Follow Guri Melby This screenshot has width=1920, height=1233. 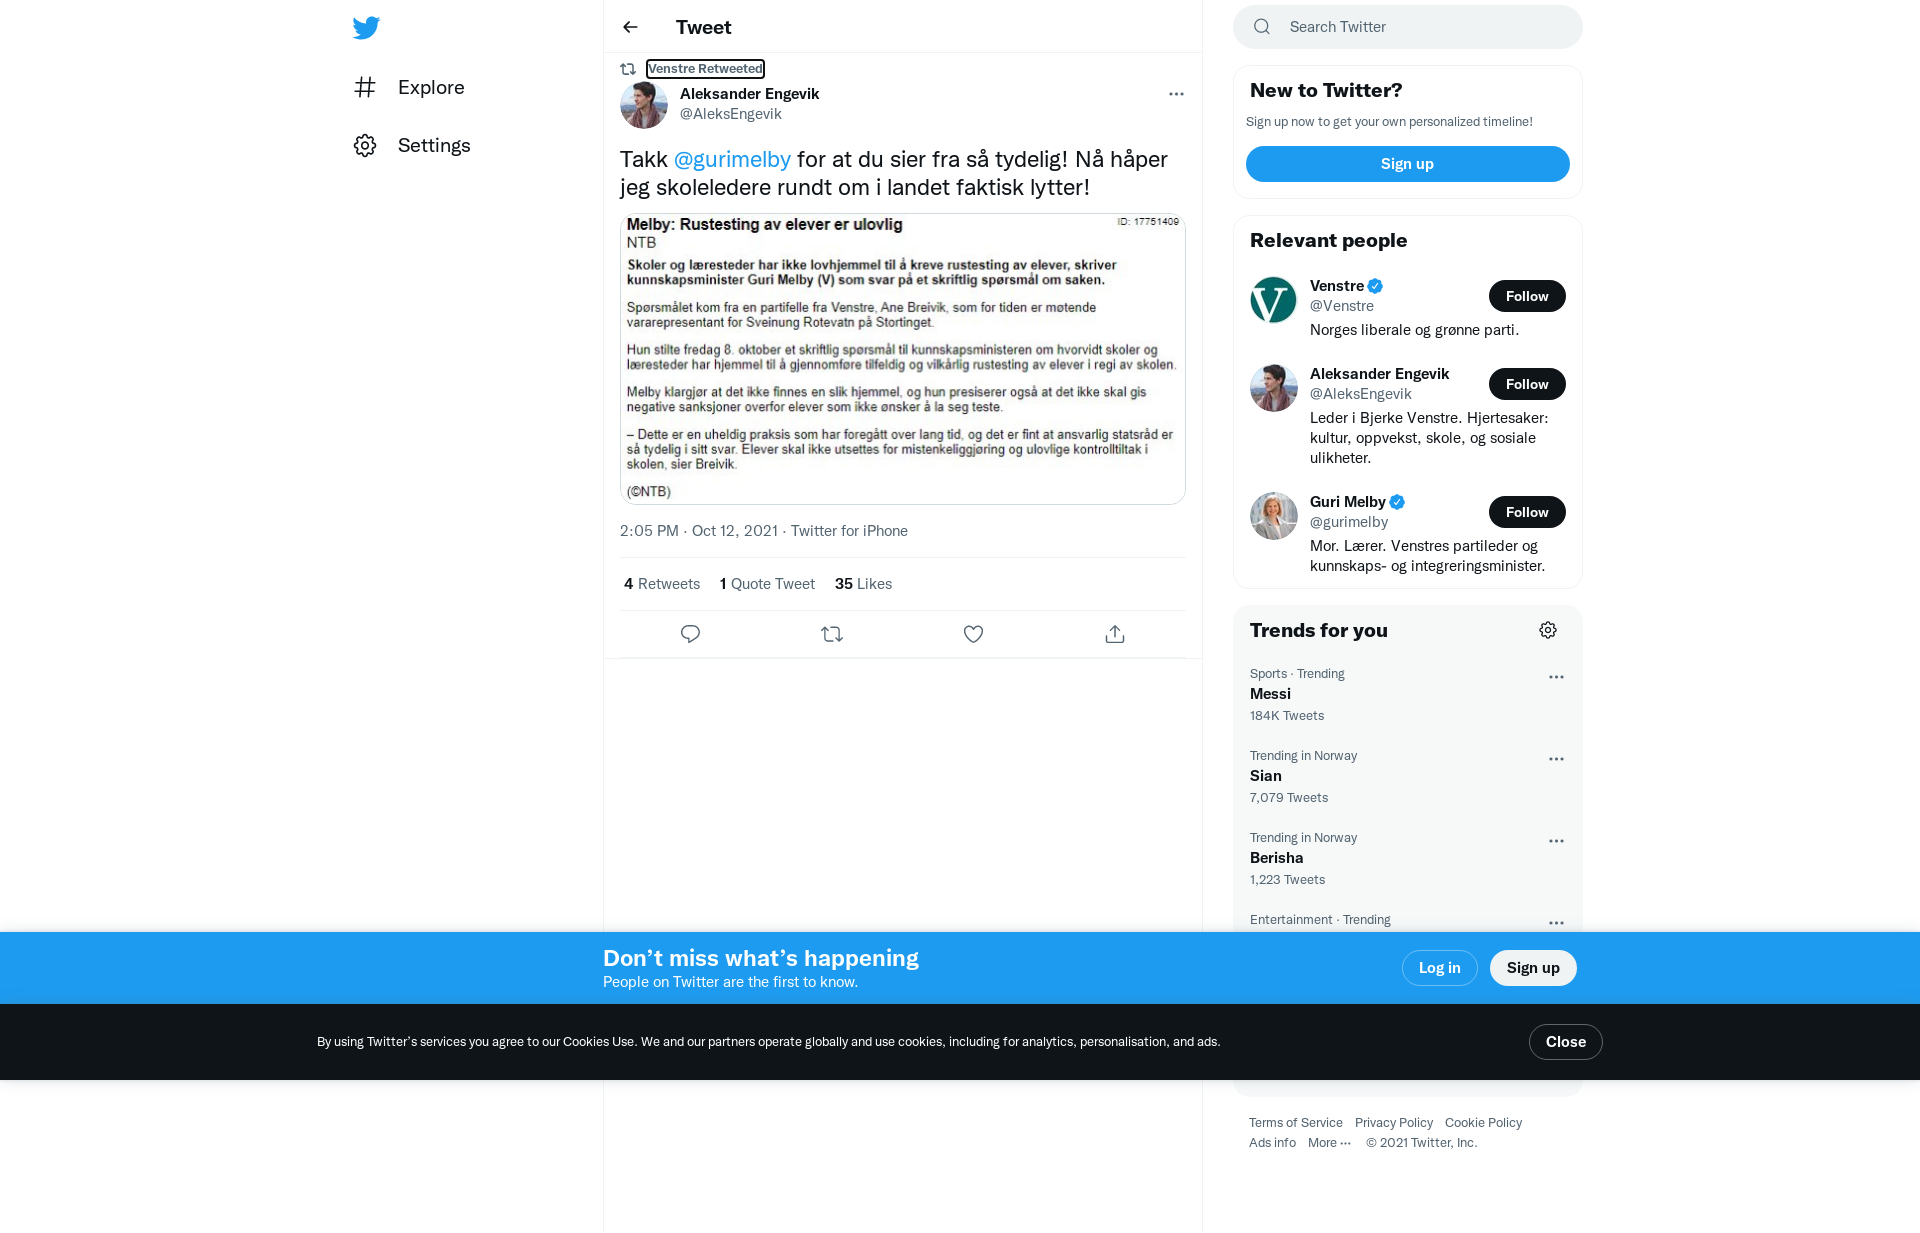point(1527,512)
